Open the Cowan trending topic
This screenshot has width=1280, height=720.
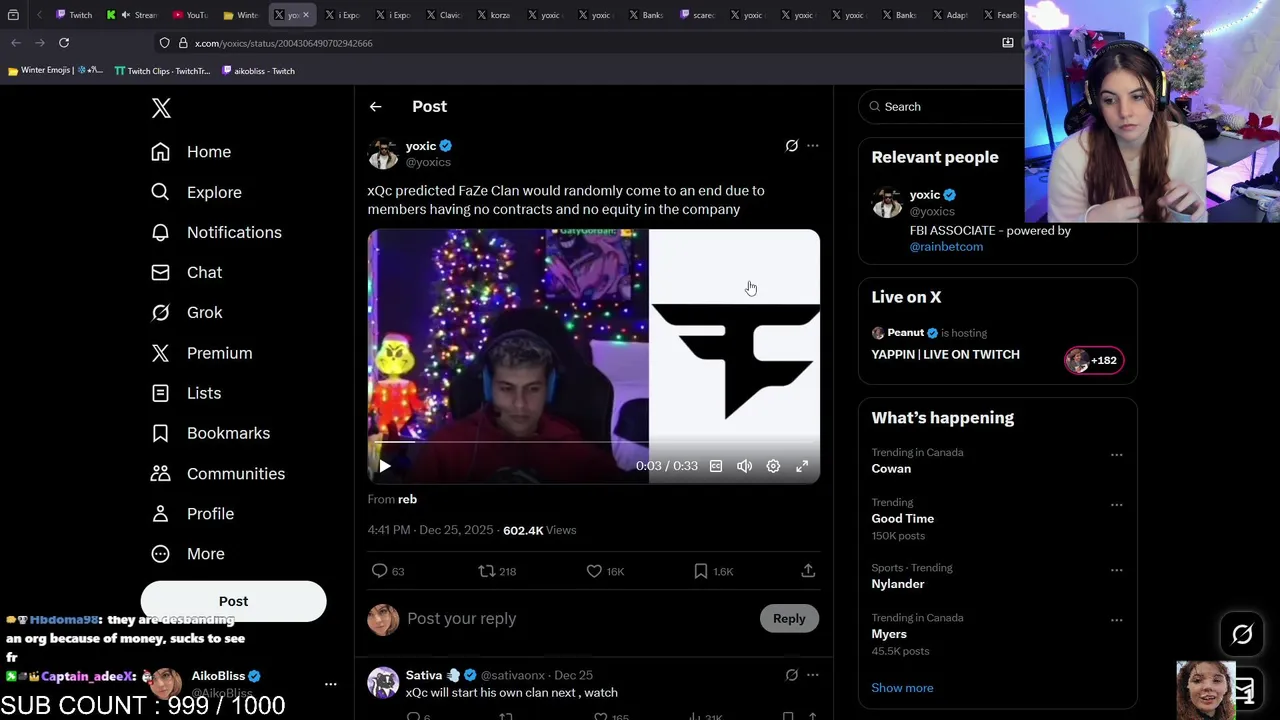pyautogui.click(x=891, y=468)
